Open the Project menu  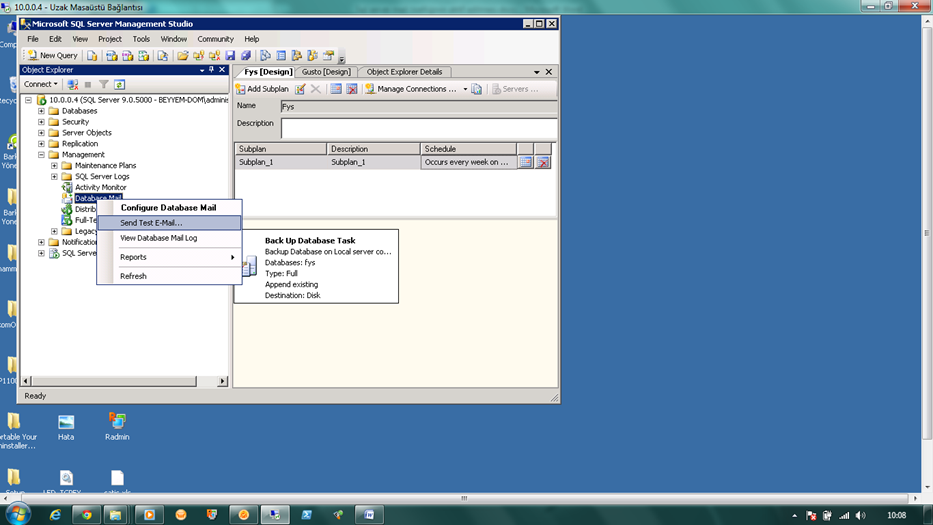[109, 39]
